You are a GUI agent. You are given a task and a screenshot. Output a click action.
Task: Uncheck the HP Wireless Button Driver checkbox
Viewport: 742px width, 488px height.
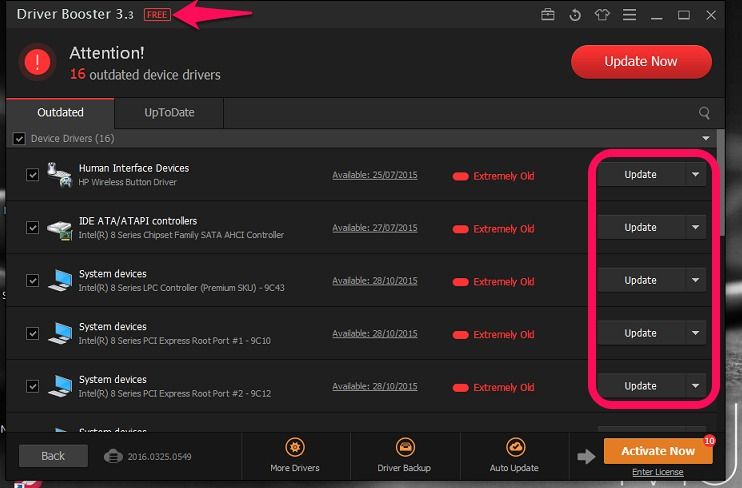(32, 175)
